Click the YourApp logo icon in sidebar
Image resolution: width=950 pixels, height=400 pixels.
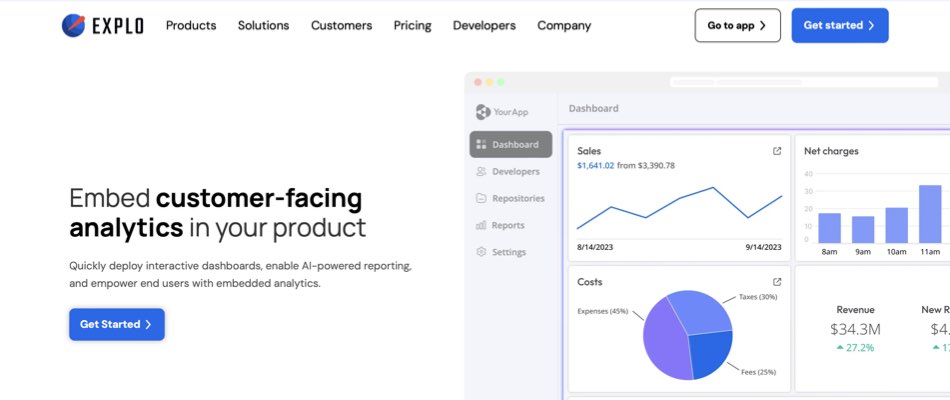coord(482,112)
